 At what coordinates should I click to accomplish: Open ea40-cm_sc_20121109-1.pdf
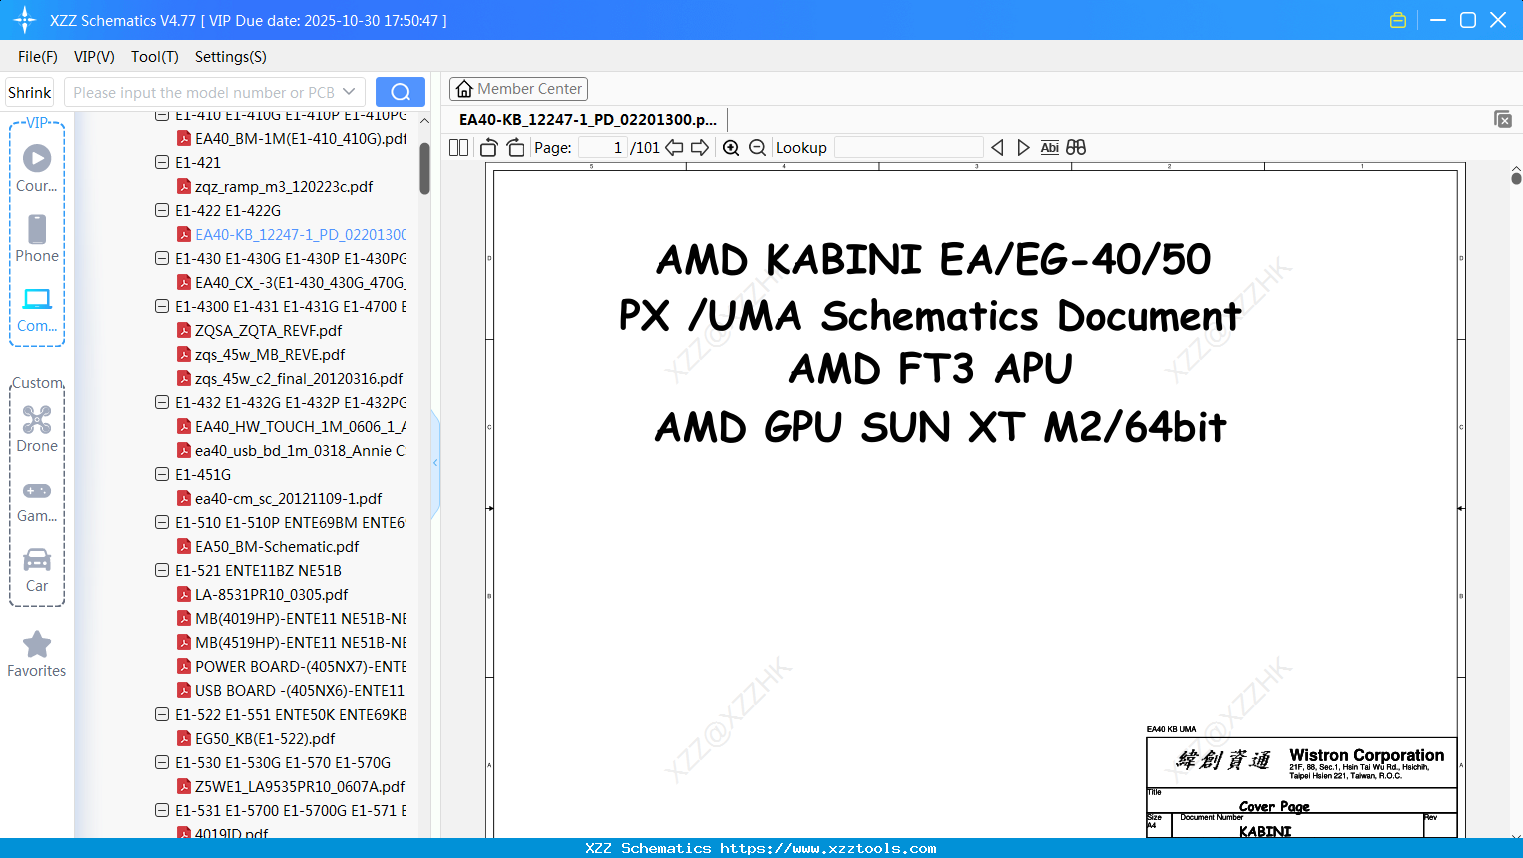click(288, 498)
